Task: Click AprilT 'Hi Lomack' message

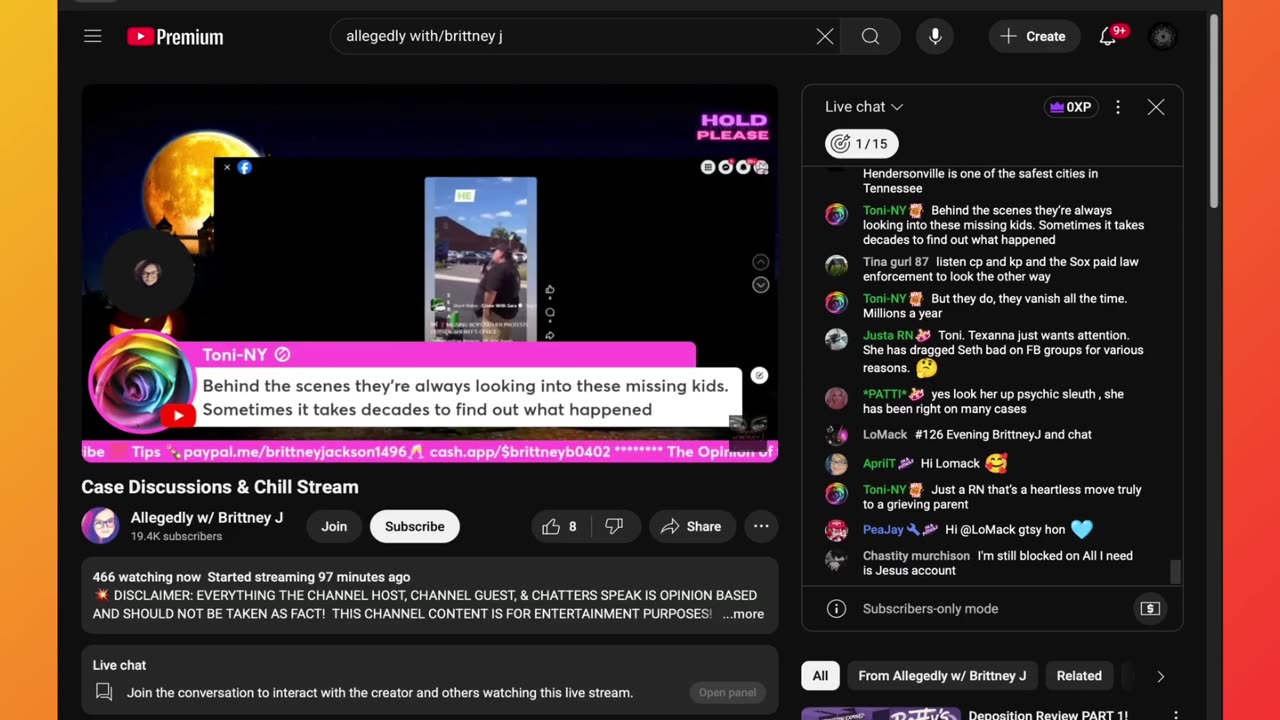Action: point(950,464)
